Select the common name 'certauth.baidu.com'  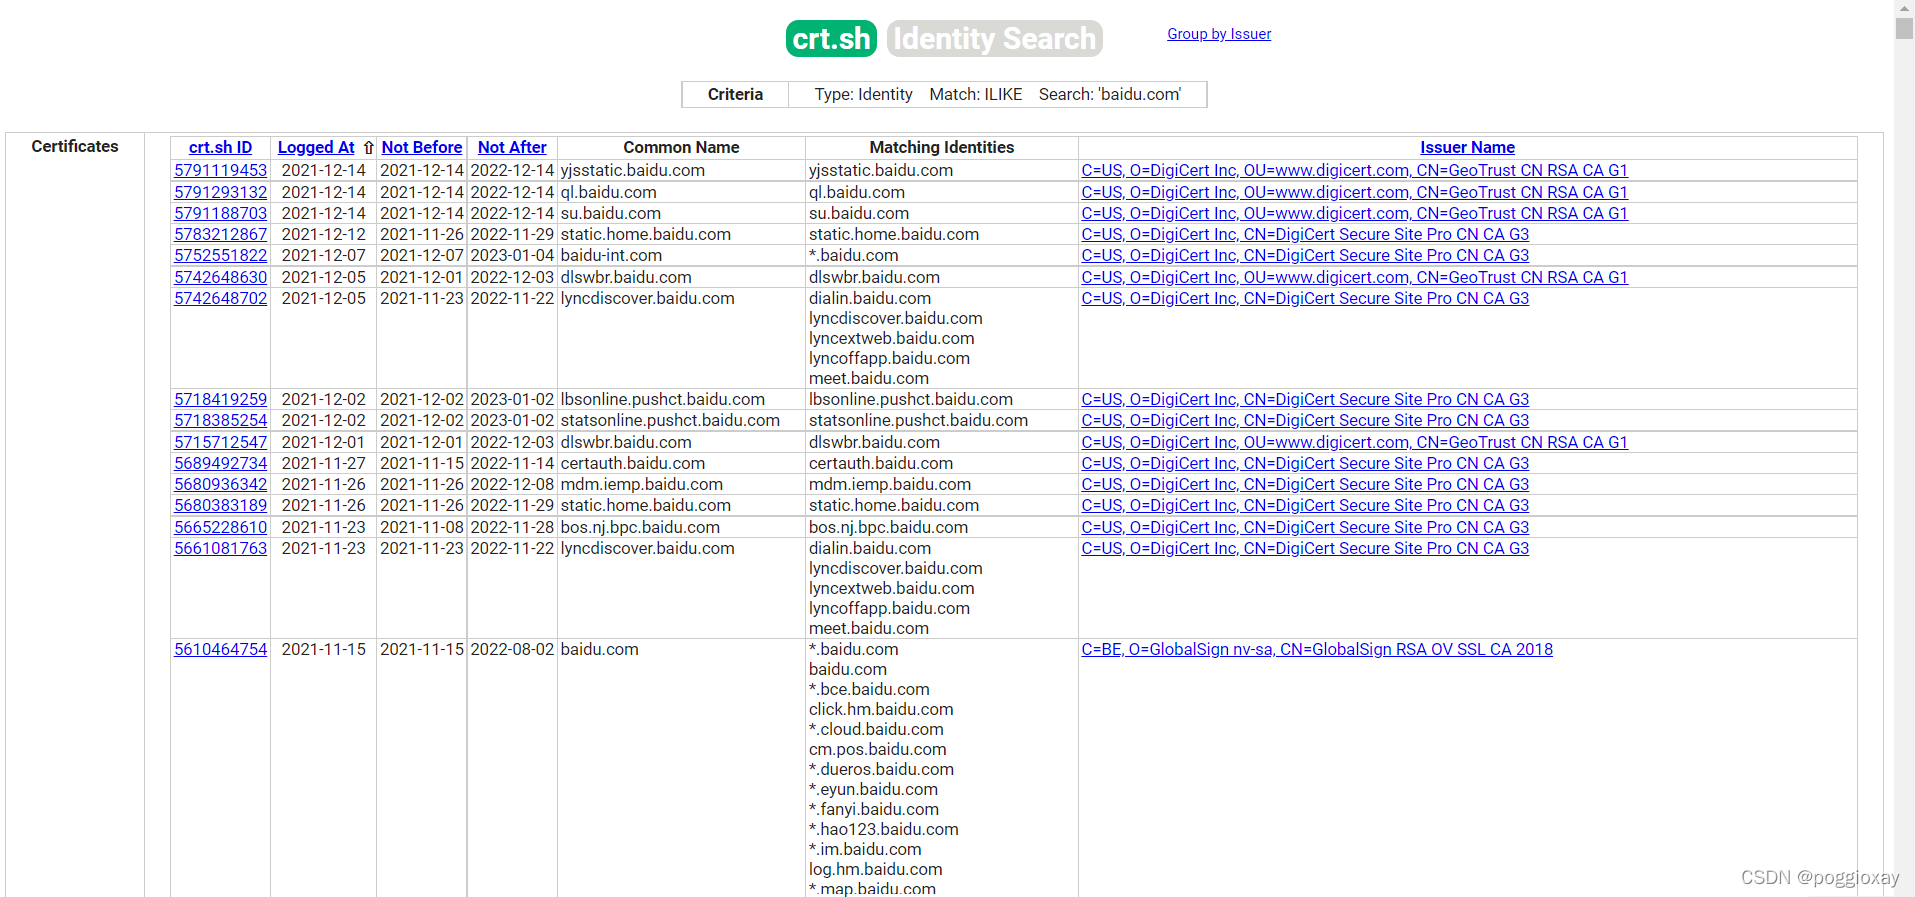(x=633, y=463)
